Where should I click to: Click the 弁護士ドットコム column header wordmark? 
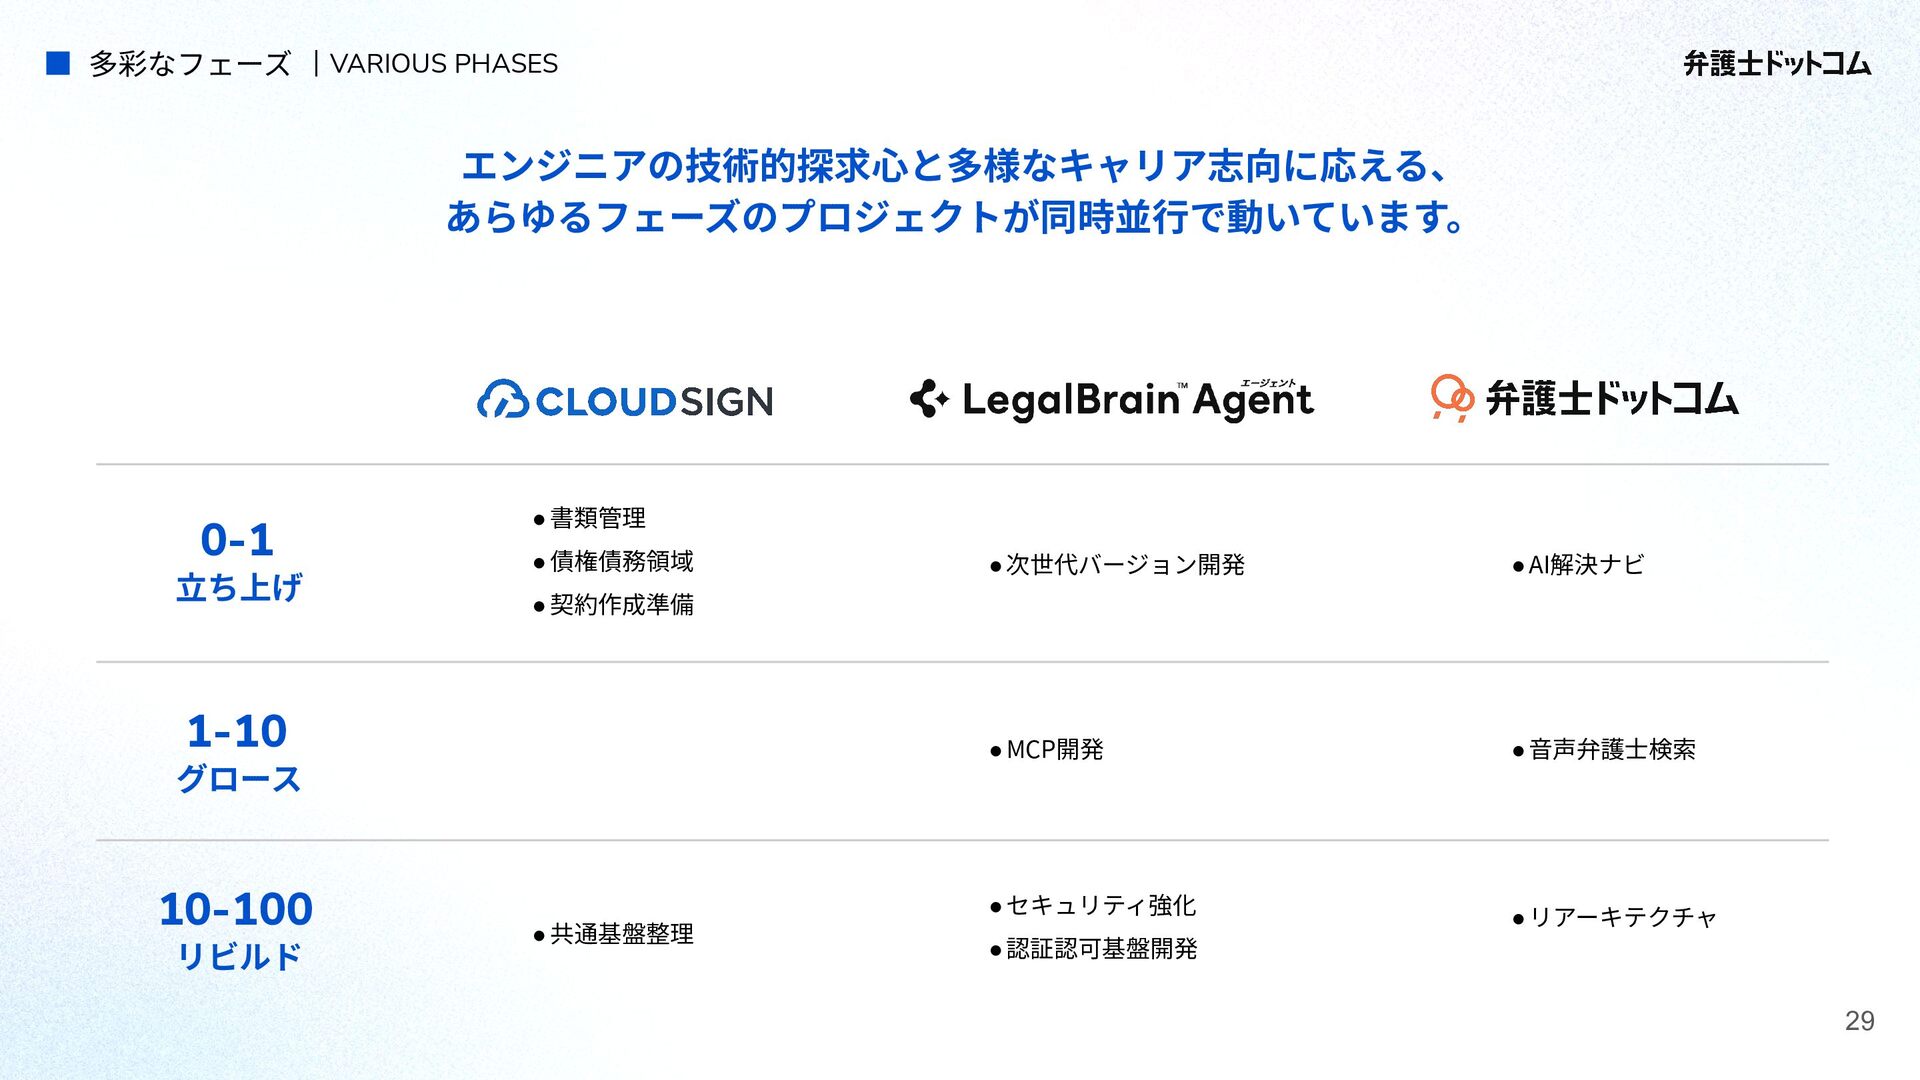click(1611, 399)
